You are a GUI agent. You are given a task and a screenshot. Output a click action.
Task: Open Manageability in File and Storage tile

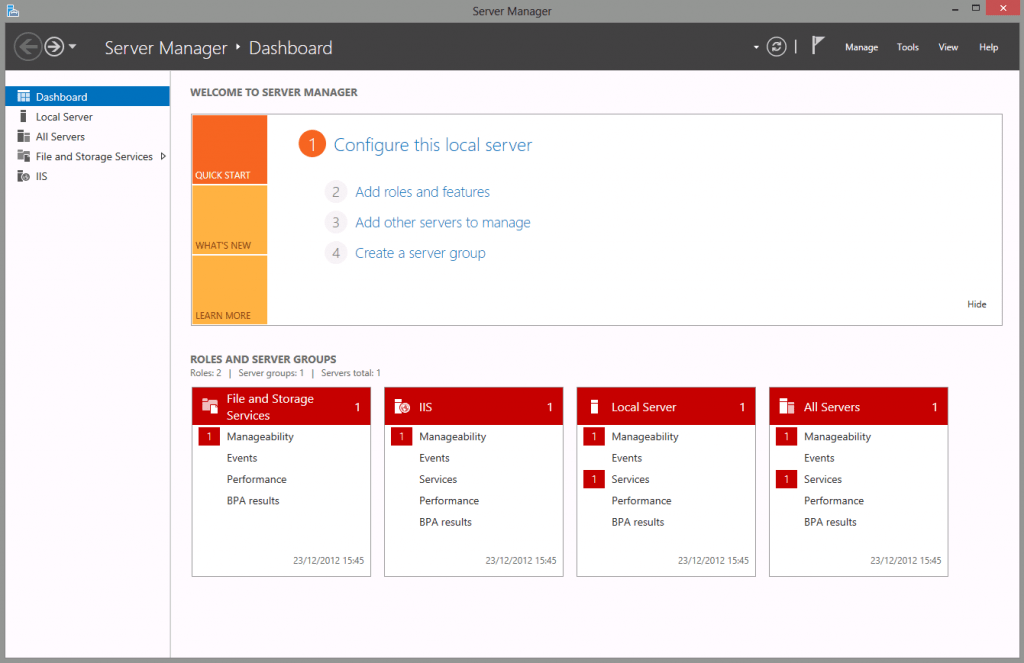pyautogui.click(x=260, y=436)
